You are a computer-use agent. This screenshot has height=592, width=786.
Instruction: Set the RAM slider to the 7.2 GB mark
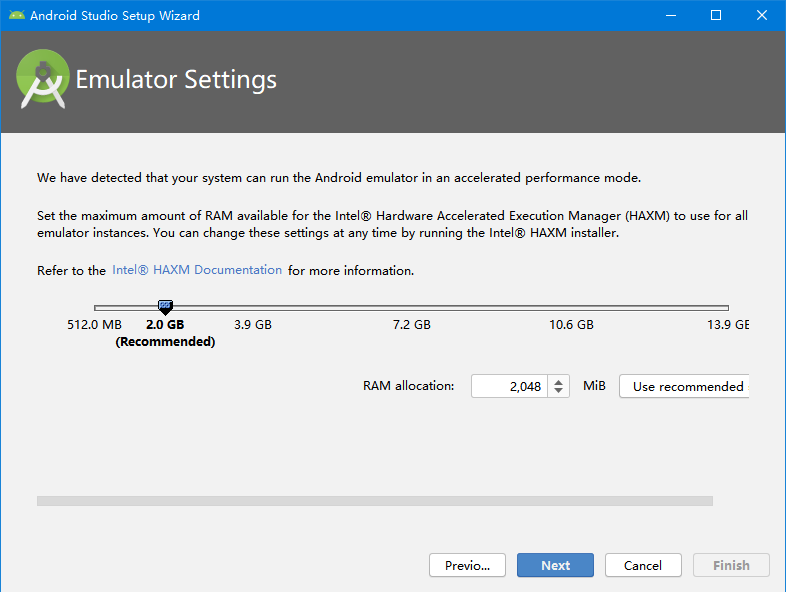point(411,308)
